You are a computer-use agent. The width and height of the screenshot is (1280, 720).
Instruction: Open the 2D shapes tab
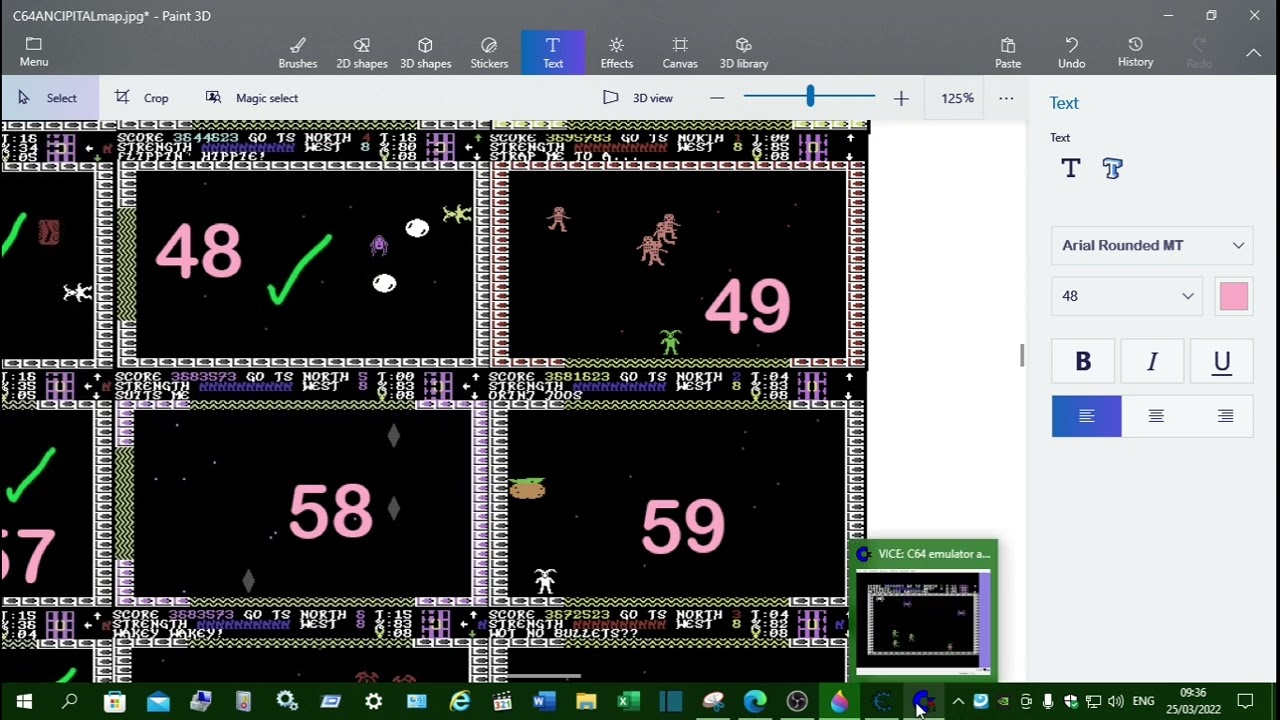(362, 53)
